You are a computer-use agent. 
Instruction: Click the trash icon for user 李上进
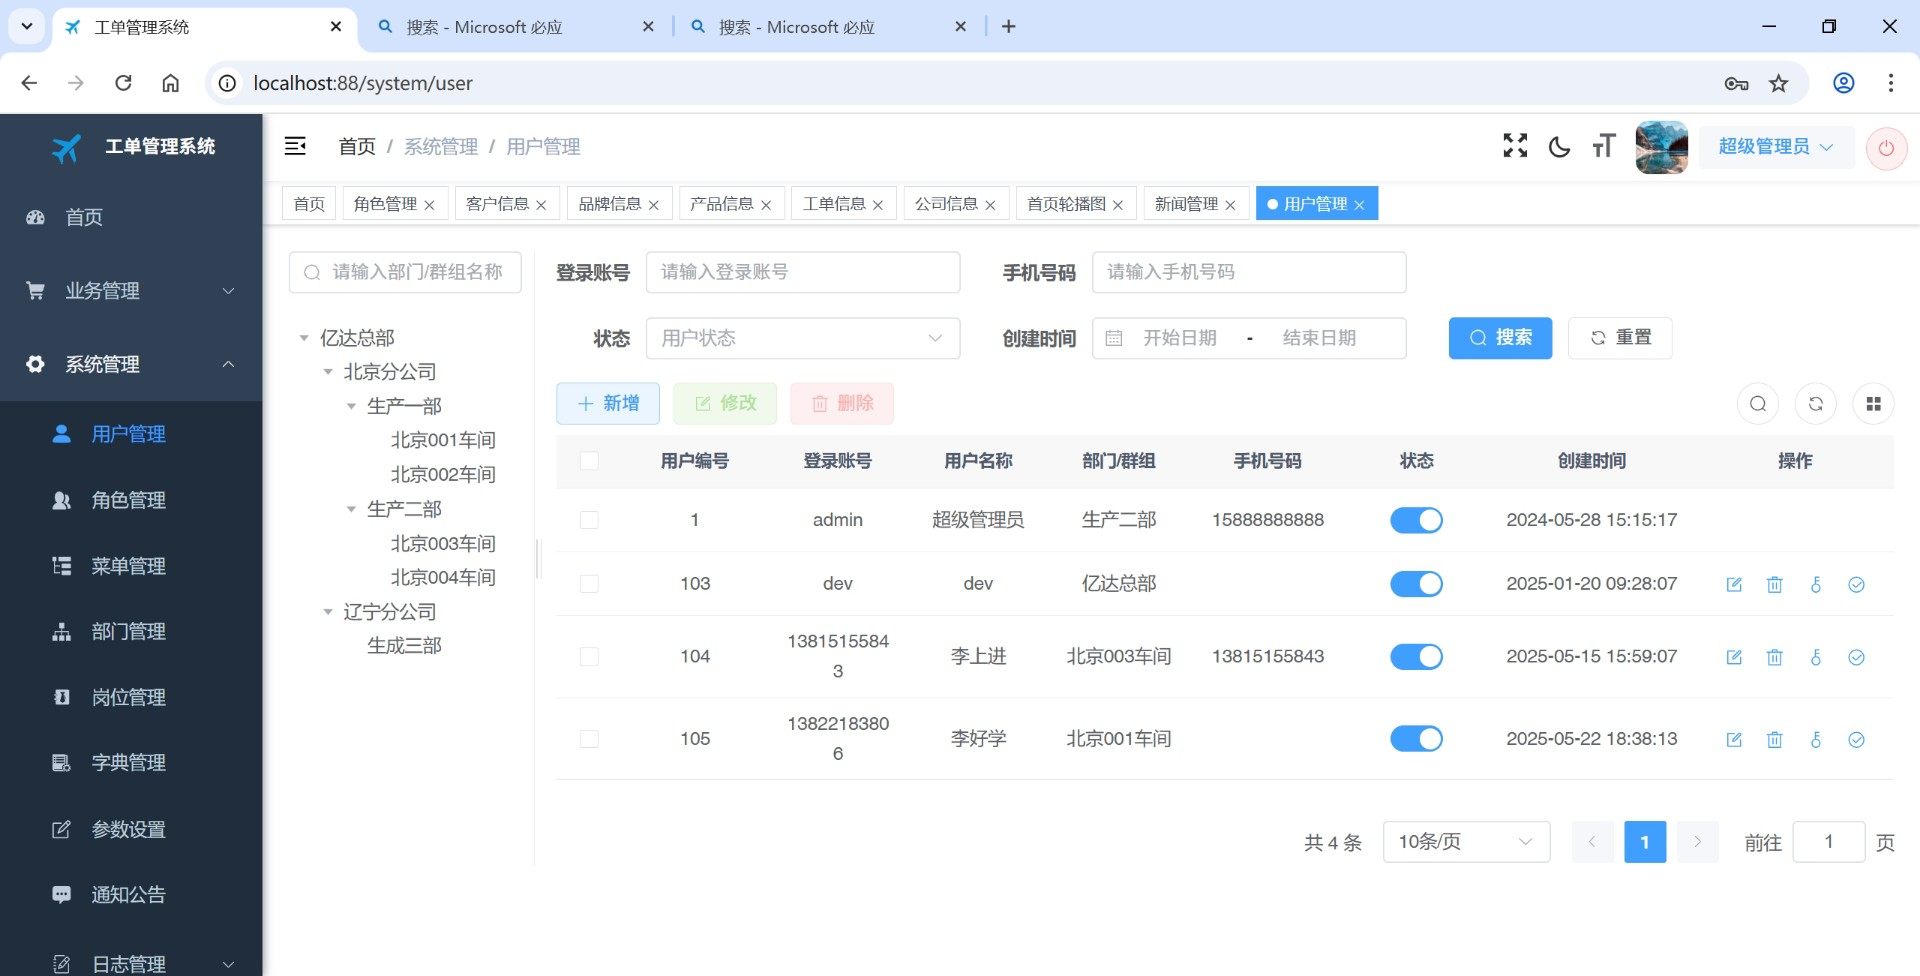tap(1774, 657)
